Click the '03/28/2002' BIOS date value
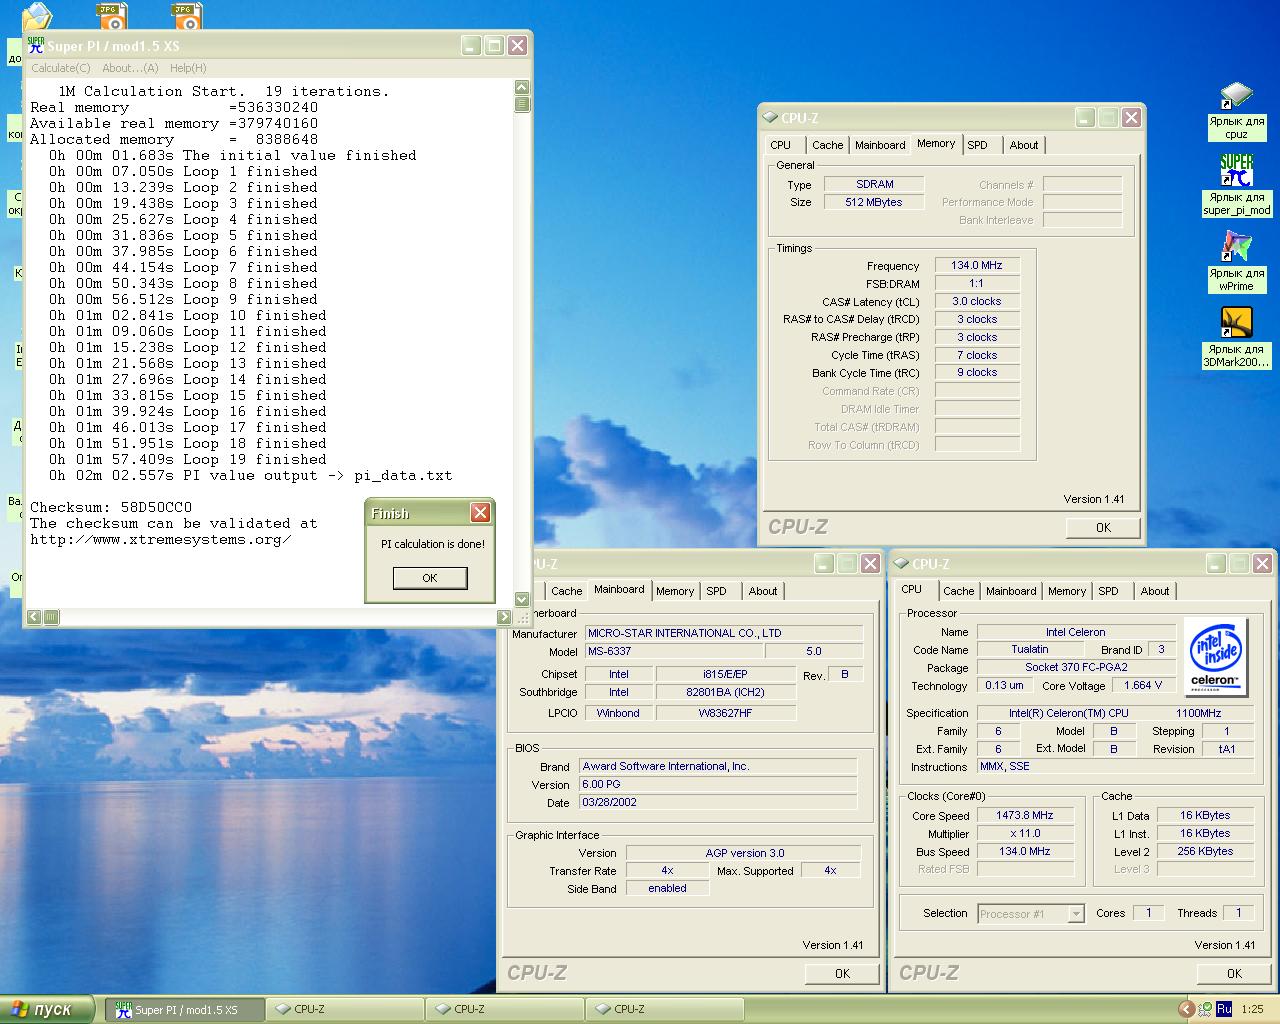This screenshot has height=1024, width=1280. [x=717, y=802]
